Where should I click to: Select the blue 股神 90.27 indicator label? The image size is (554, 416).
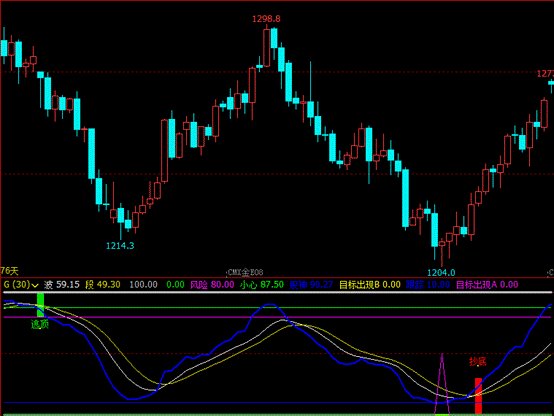[311, 285]
